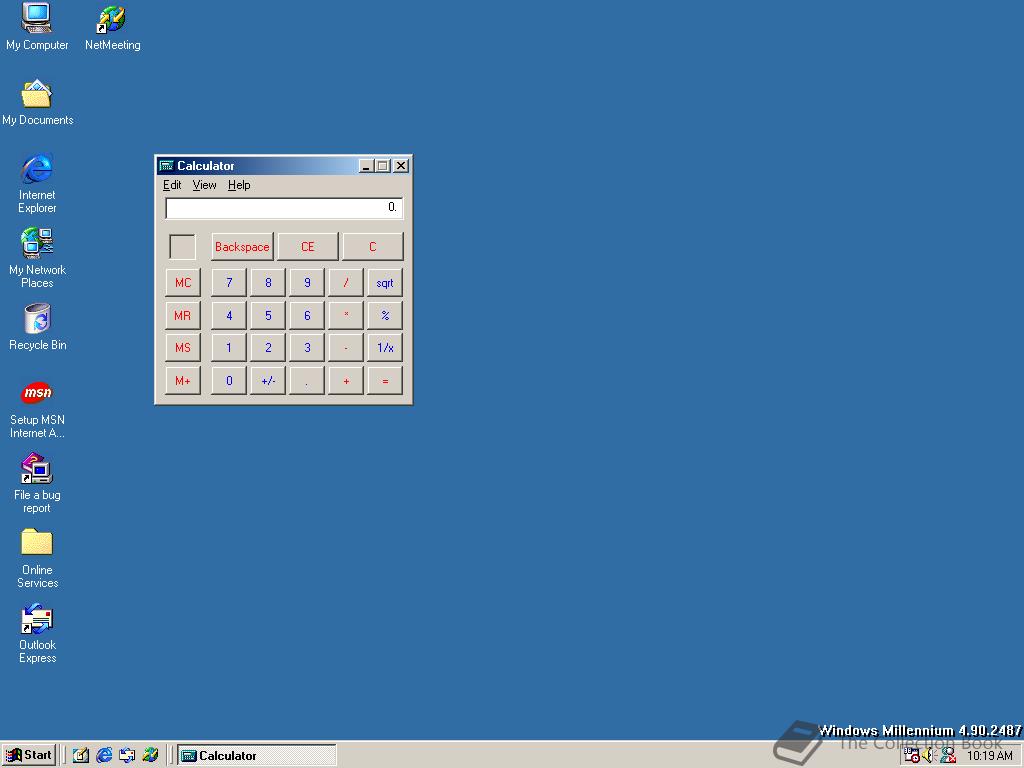Open the Start menu

(x=29, y=756)
